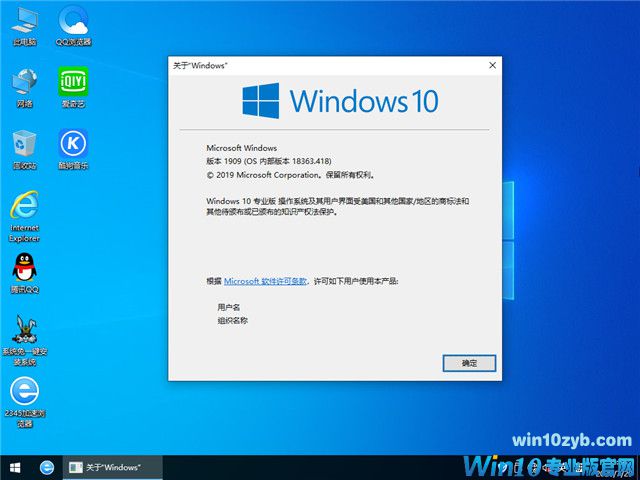Viewport: 640px width, 480px height.
Task: Launch the 爱奇艺 (iQIYI) desktop icon
Action: pos(73,84)
